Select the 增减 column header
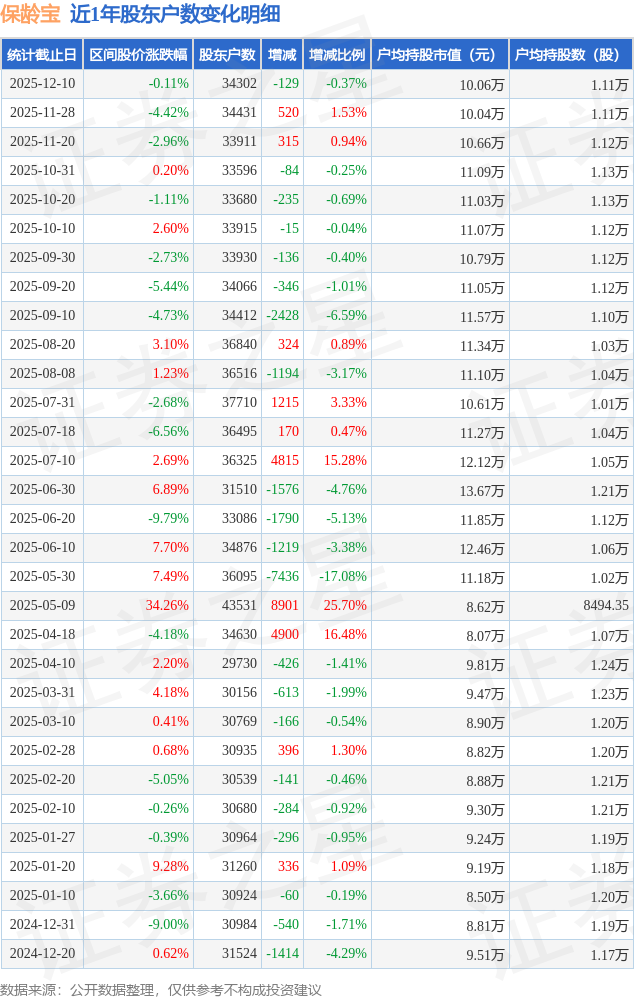 click(x=282, y=55)
